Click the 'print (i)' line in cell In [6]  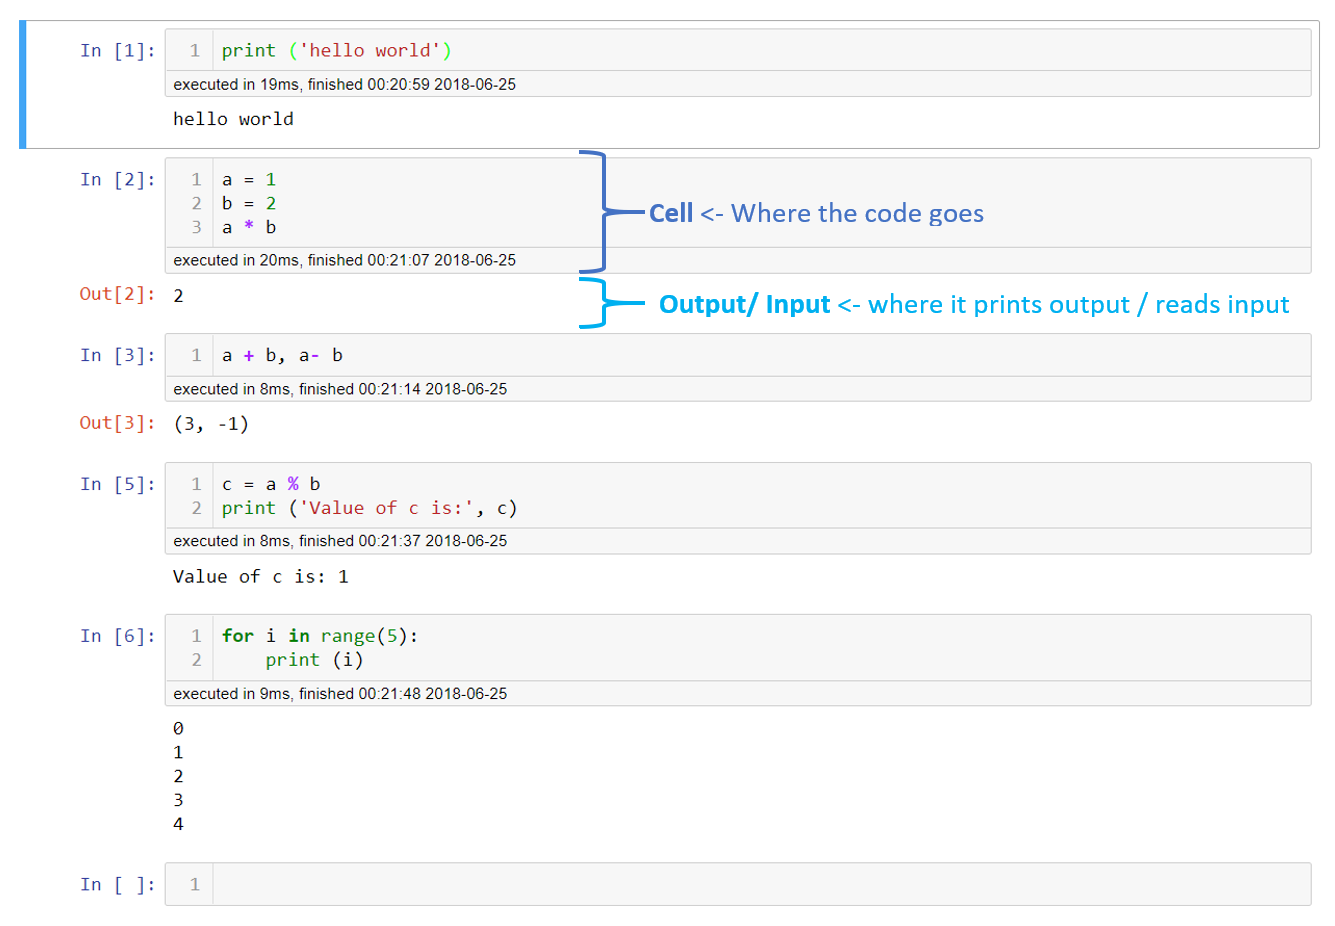[314, 660]
